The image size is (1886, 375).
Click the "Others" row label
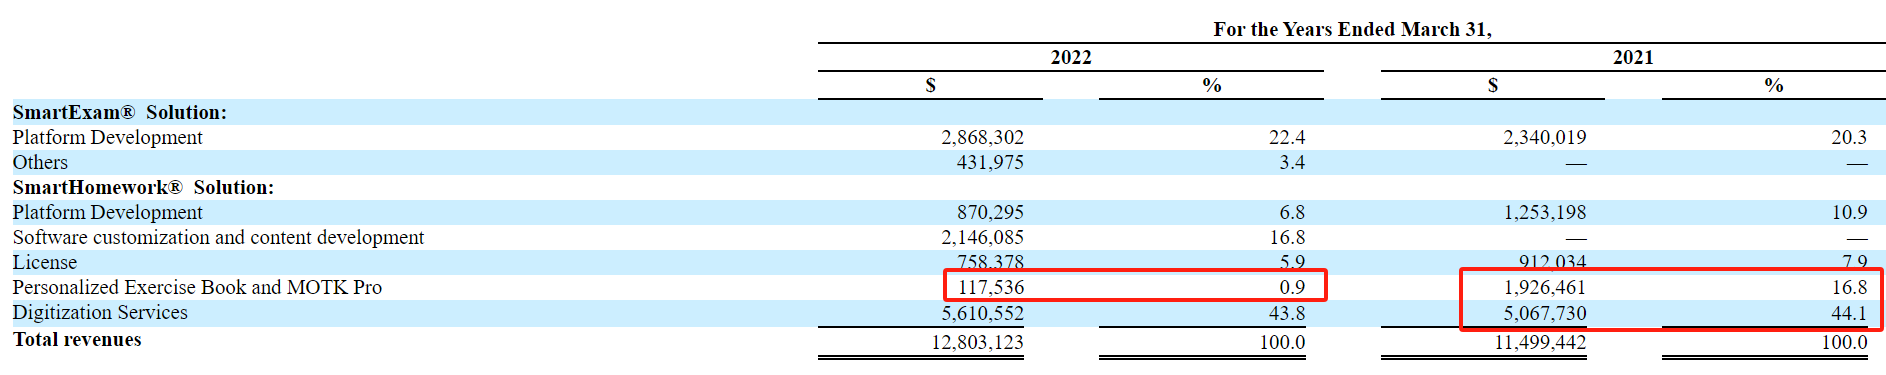pos(40,162)
